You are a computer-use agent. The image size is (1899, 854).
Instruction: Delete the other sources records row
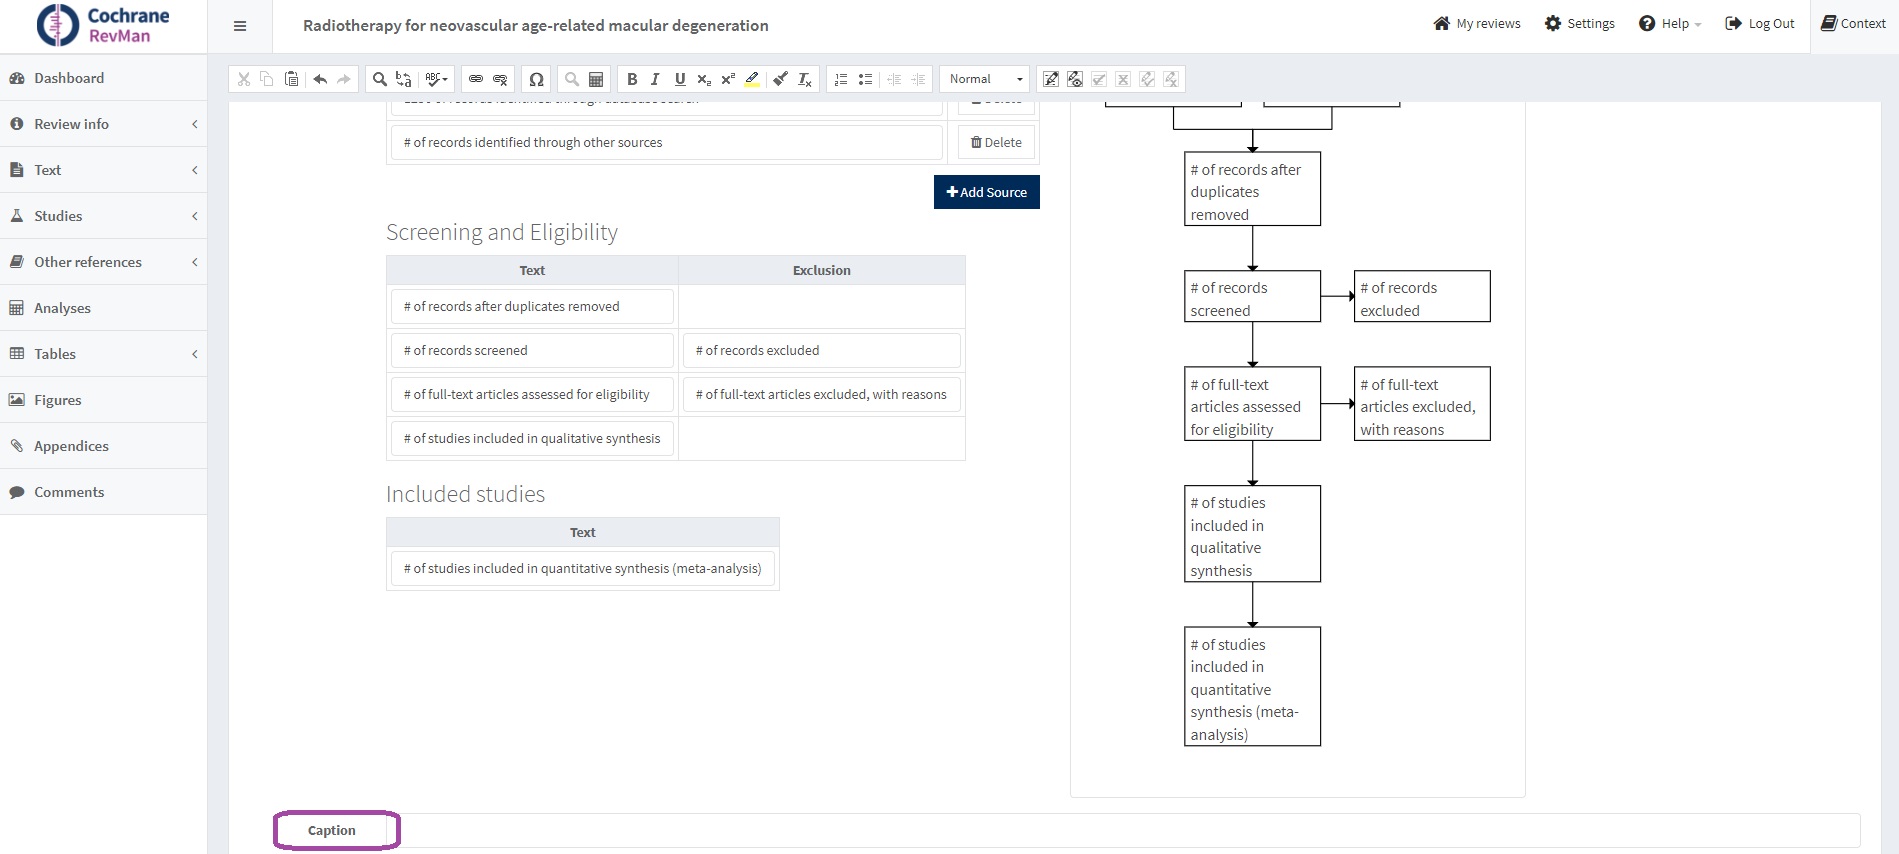pos(996,143)
